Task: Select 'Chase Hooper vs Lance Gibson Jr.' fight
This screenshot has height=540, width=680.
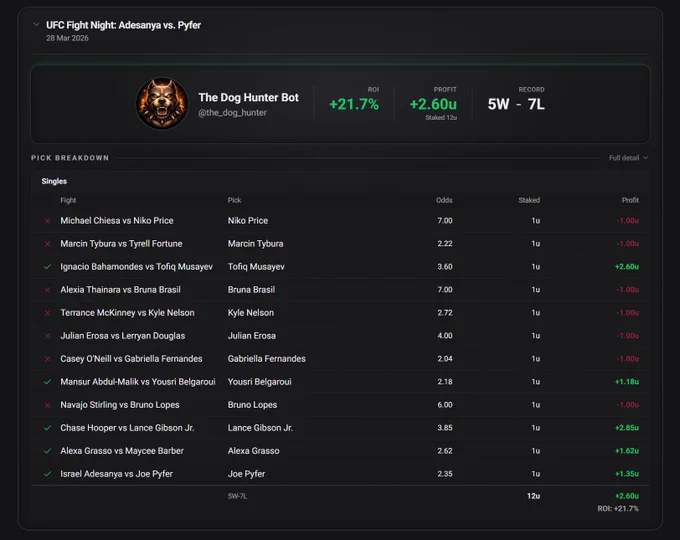Action: coord(127,428)
